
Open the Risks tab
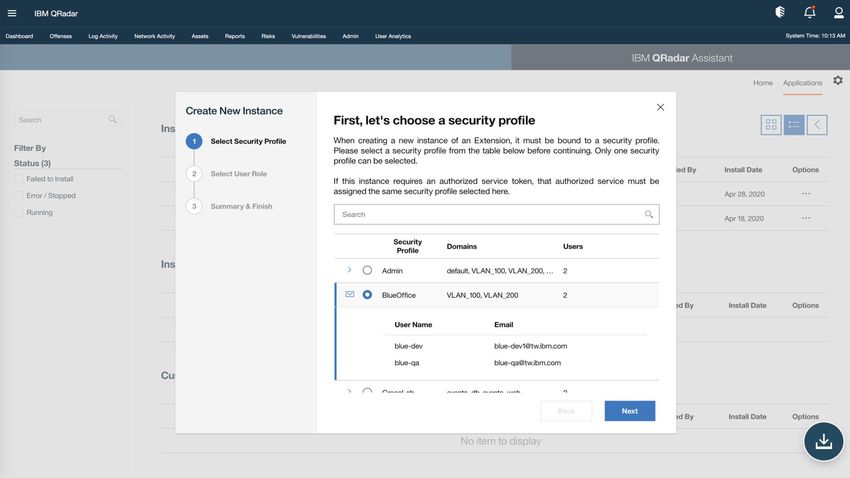(268, 36)
